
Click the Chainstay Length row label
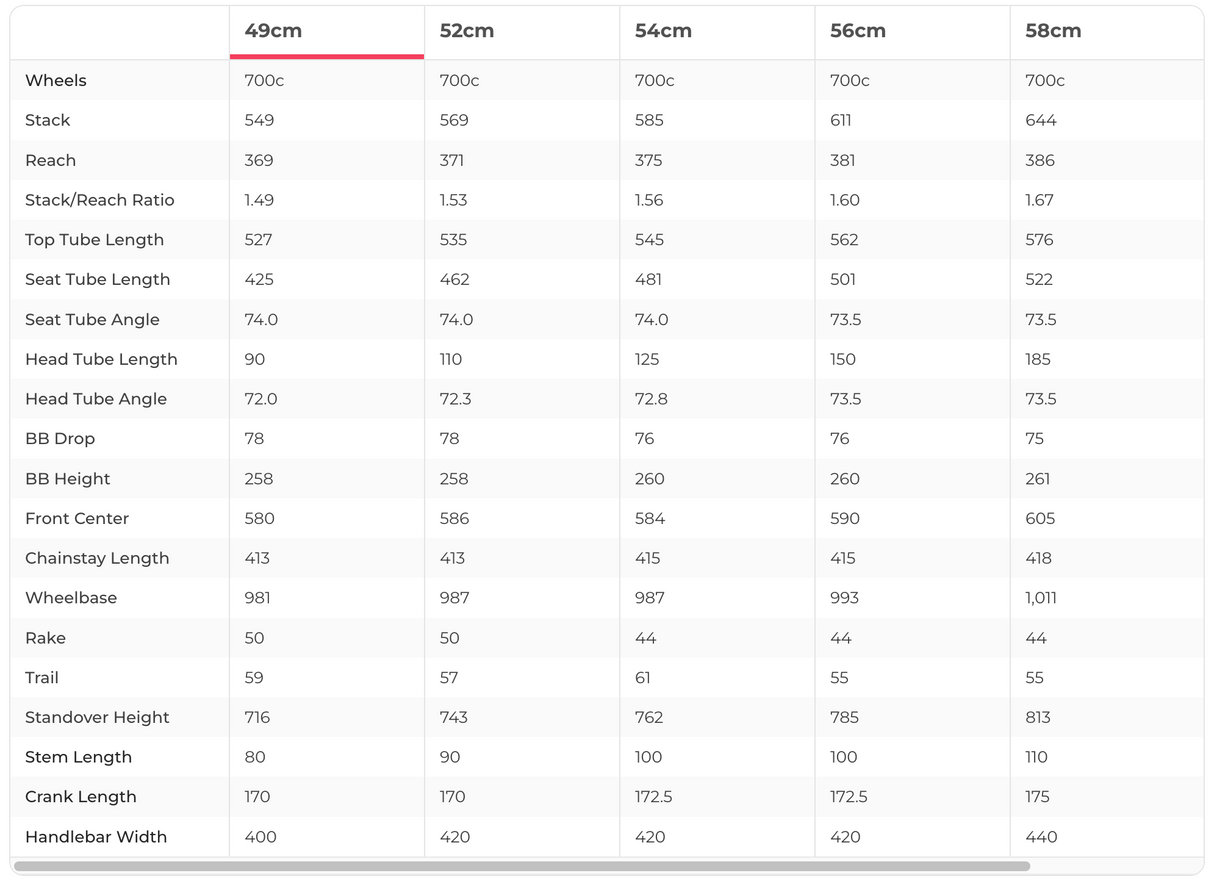pos(97,558)
